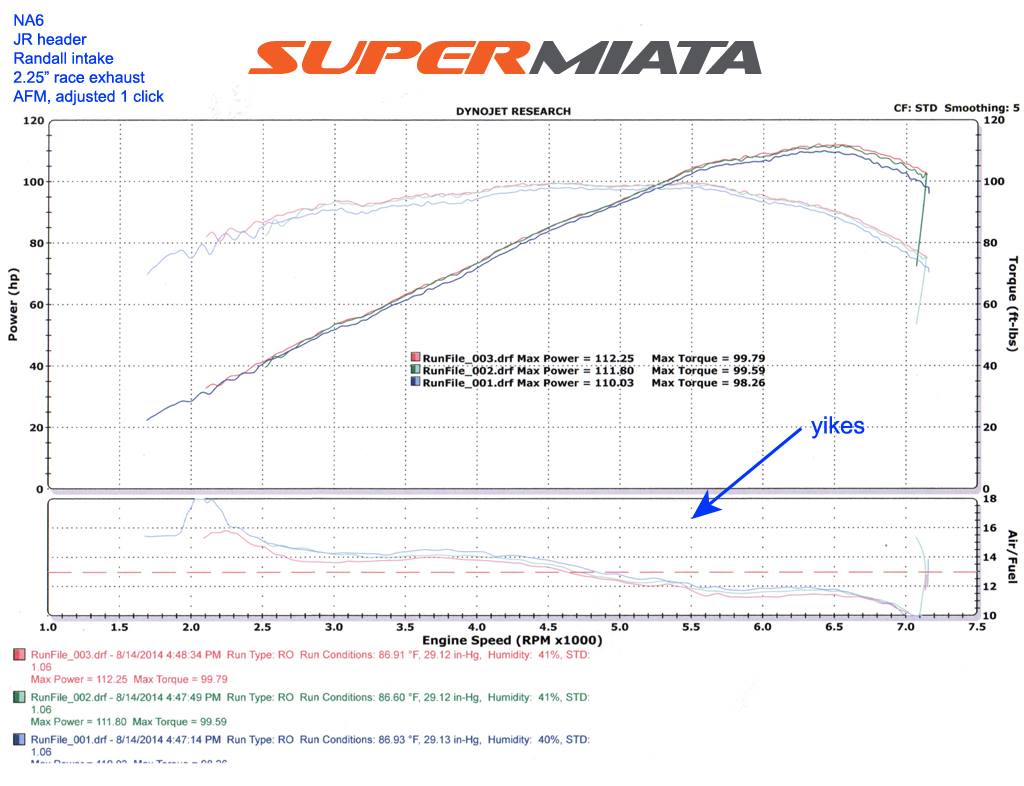Click the blue RunFile_001 legend swatch in graph

coord(415,382)
